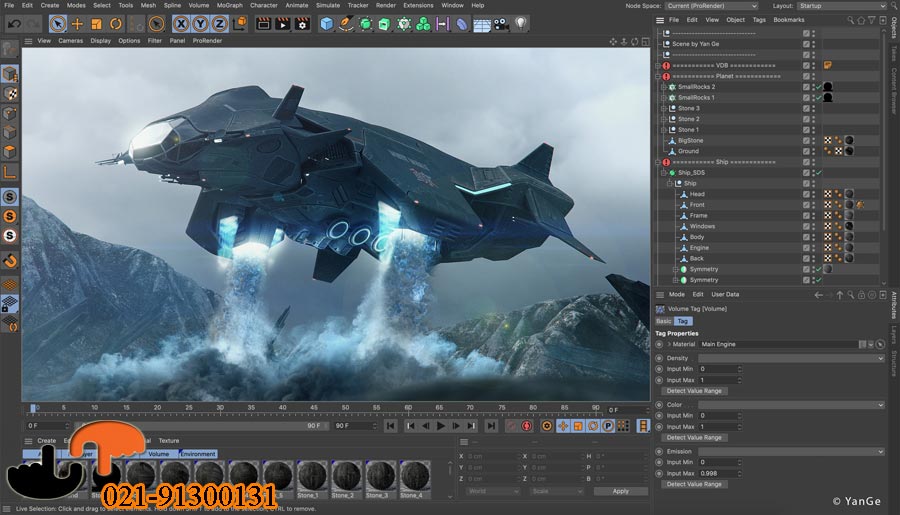Toggle visibility dots for the Windows object

(x=813, y=226)
